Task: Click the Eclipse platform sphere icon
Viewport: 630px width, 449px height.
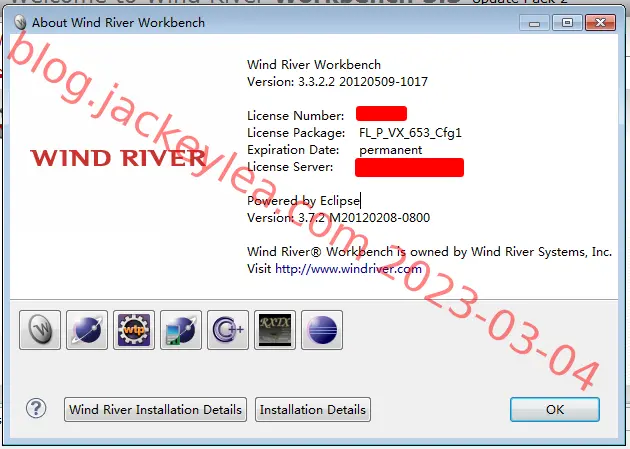Action: [322, 330]
